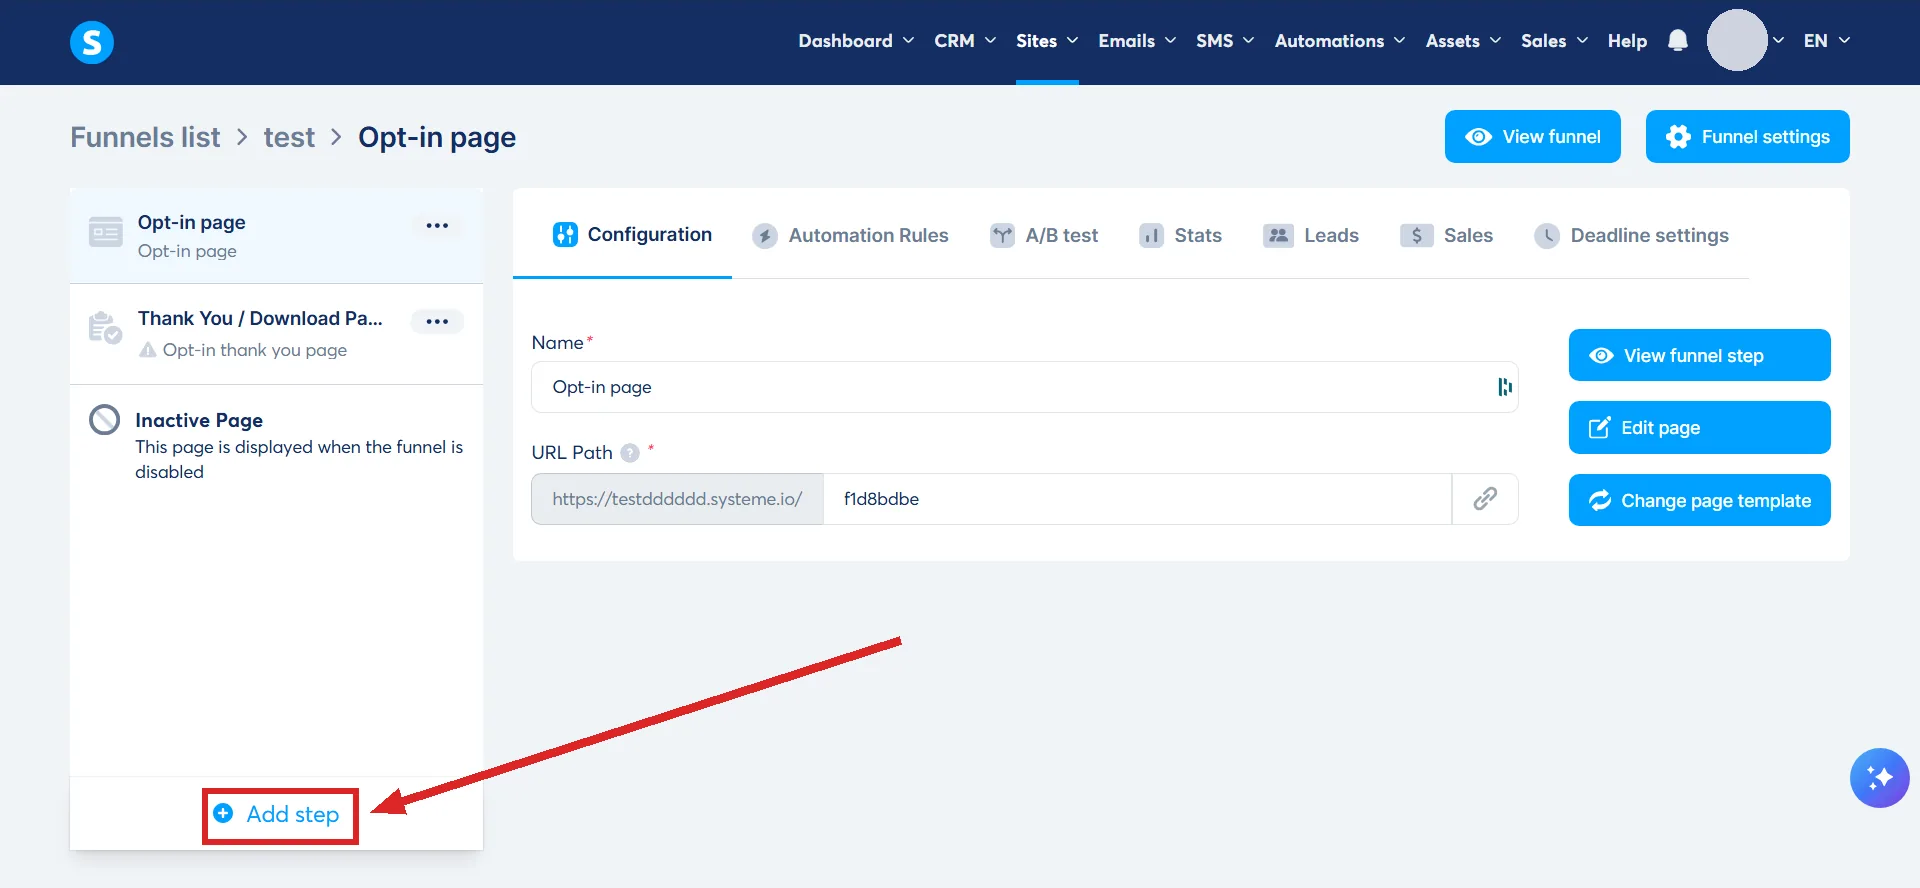Screen dimensions: 1920x888
Task: Click the systeme.io logo icon
Action: pyautogui.click(x=92, y=42)
